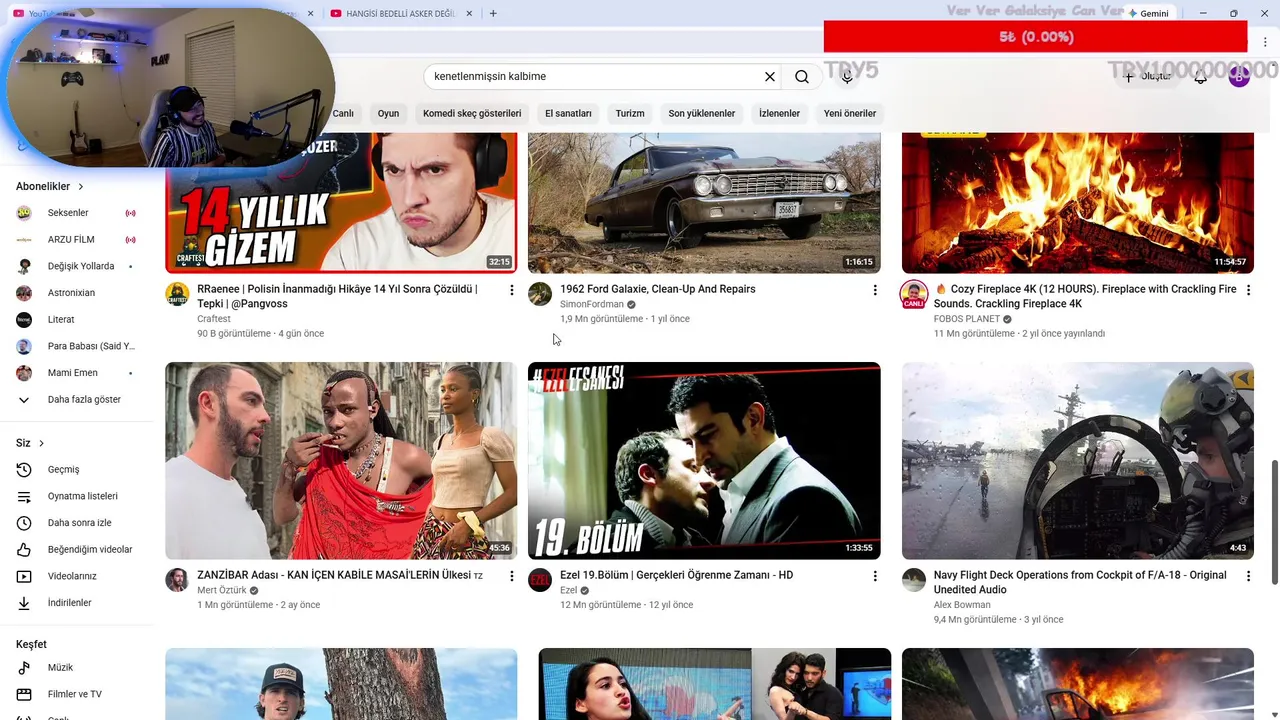Click the magnifier search button
The width and height of the screenshot is (1280, 720).
(802, 77)
